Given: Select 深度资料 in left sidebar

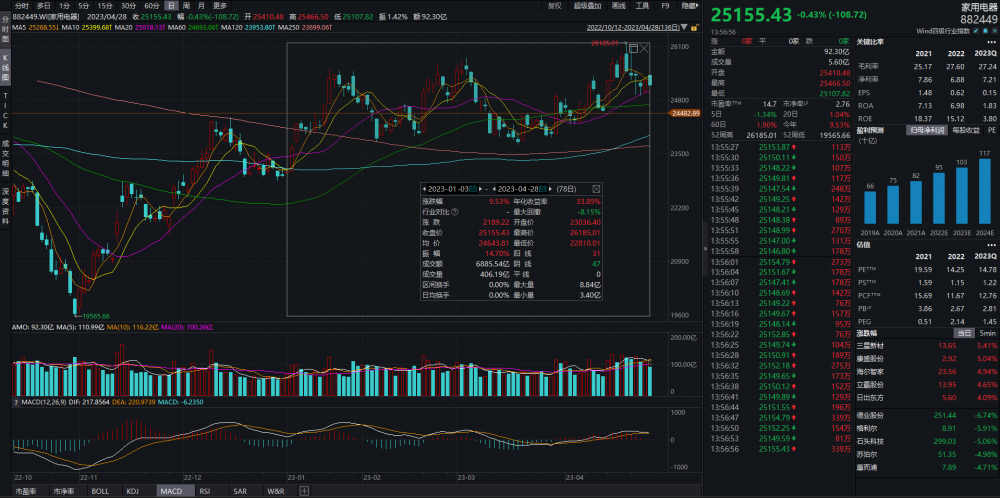Looking at the screenshot, I should (5, 206).
